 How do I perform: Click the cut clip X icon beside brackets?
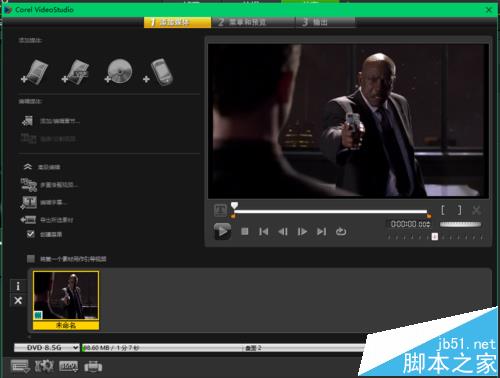[476, 210]
